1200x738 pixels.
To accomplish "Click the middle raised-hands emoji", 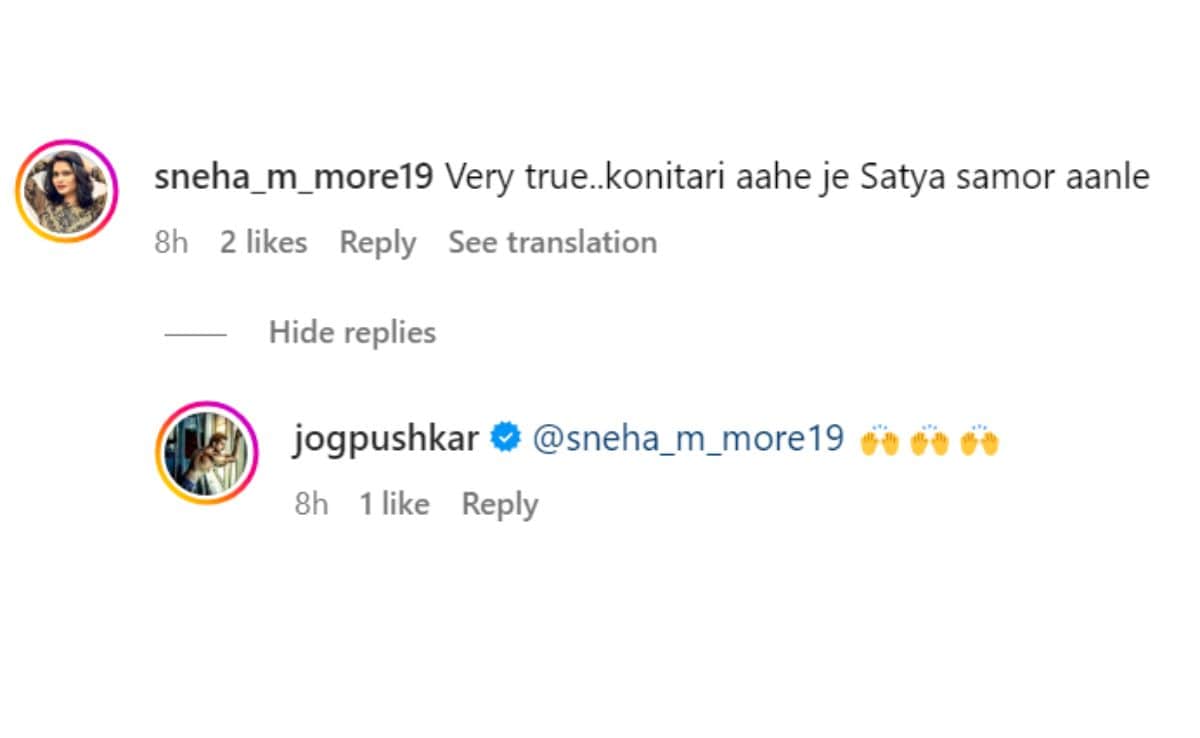I will pos(930,439).
